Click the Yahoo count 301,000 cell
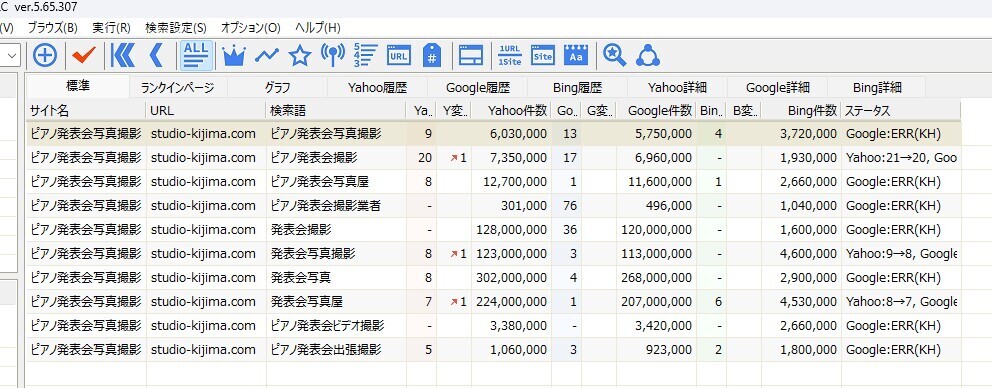992x388 pixels. 511,206
